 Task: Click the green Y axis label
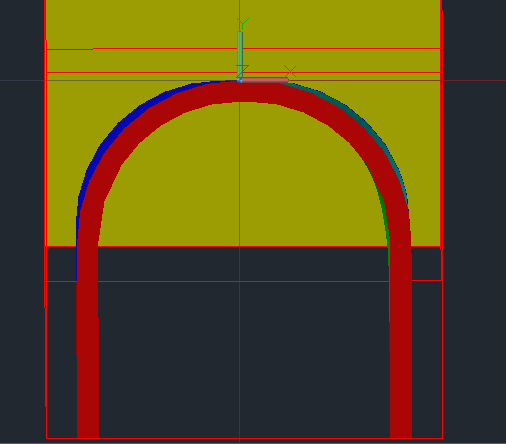[x=243, y=23]
